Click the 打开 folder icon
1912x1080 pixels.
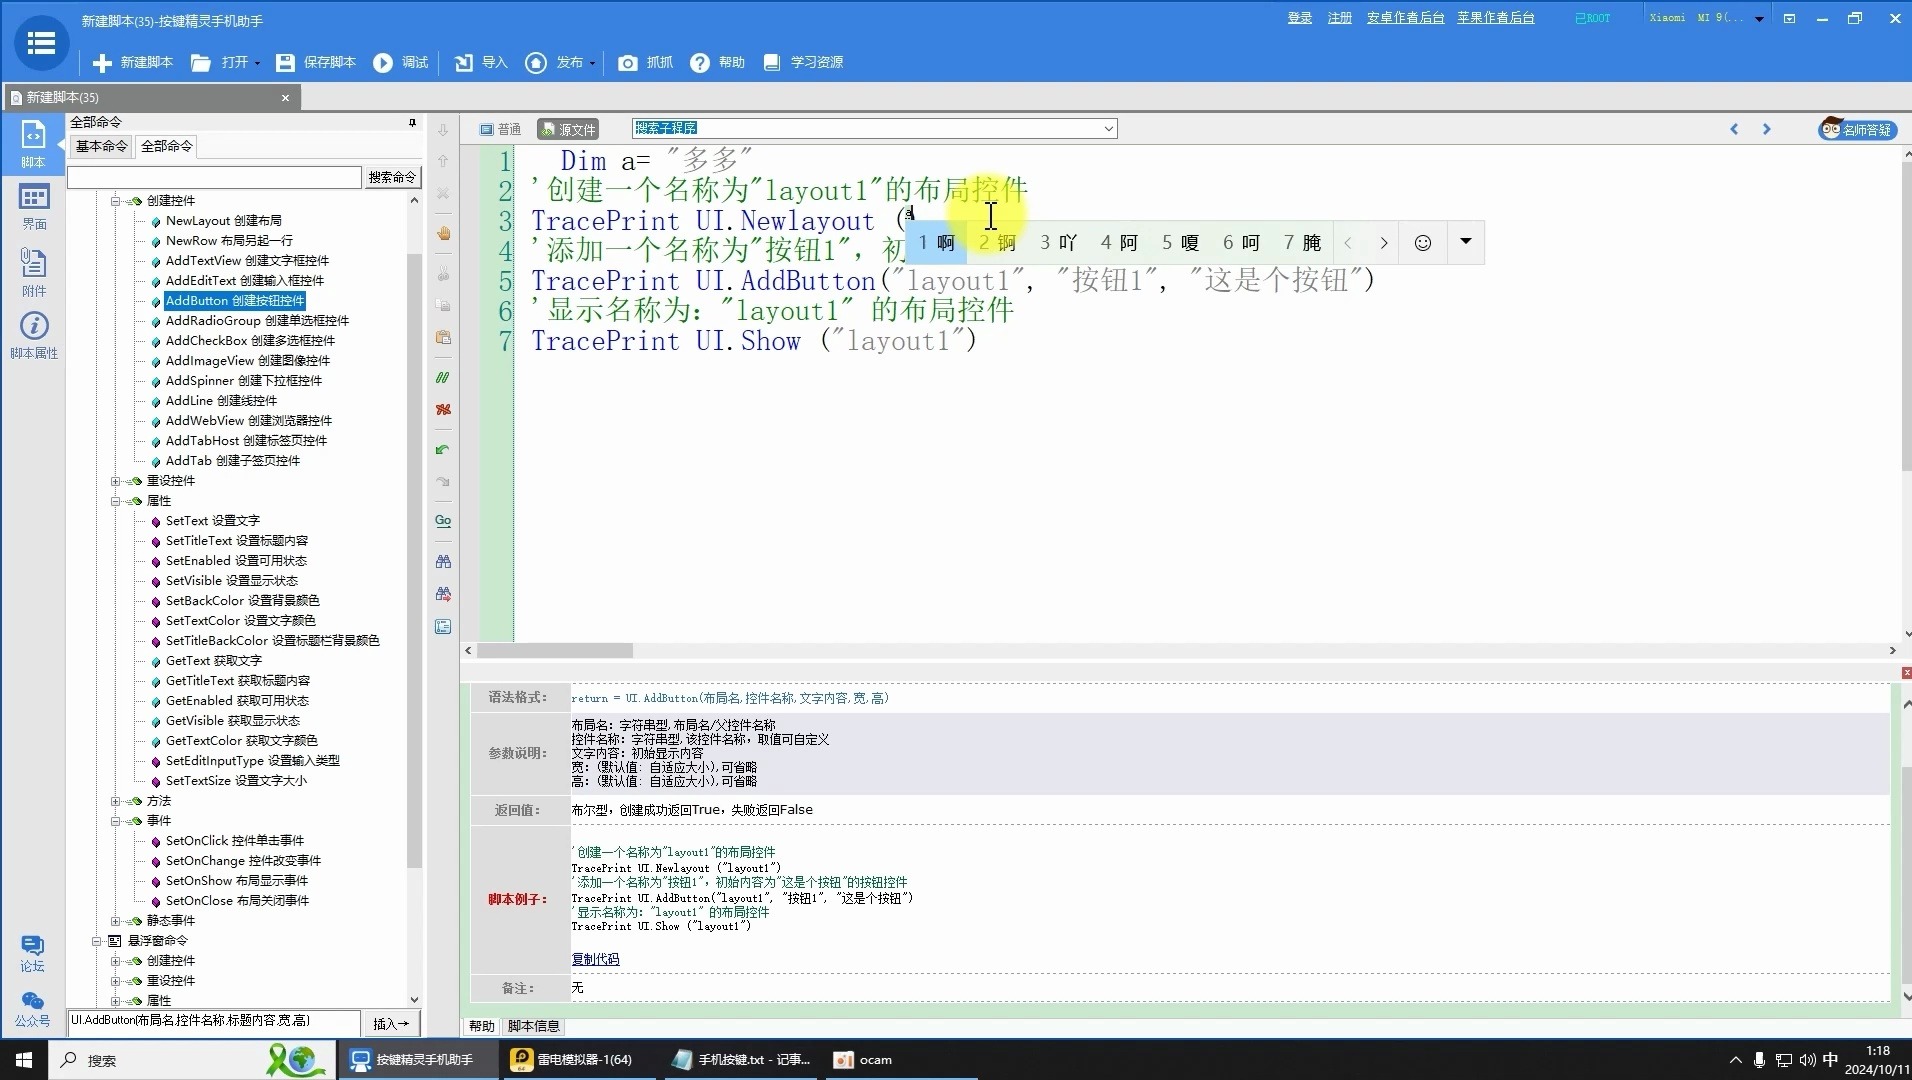tap(201, 62)
